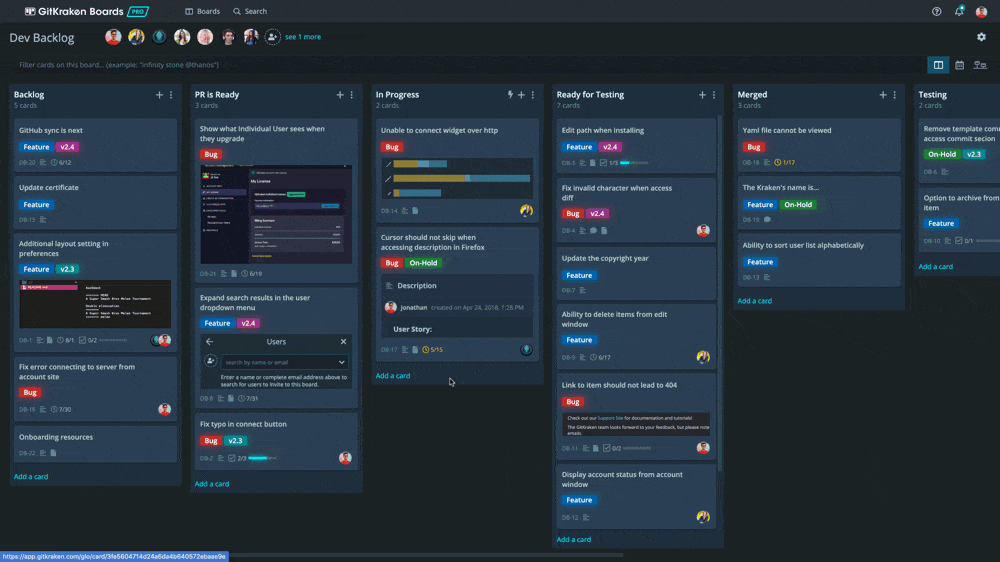Click comment icon on The Kraken's name card
This screenshot has width=1000, height=562.
767,220
